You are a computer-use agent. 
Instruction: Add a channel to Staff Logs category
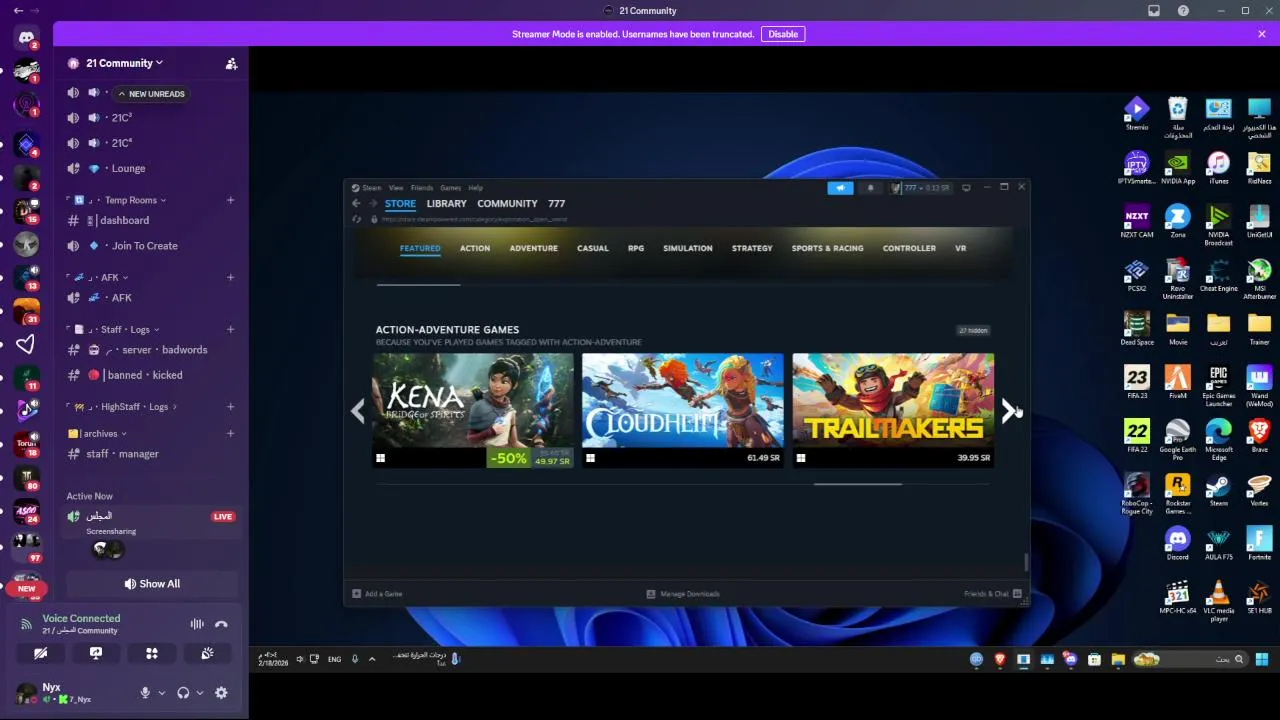pyautogui.click(x=230, y=329)
